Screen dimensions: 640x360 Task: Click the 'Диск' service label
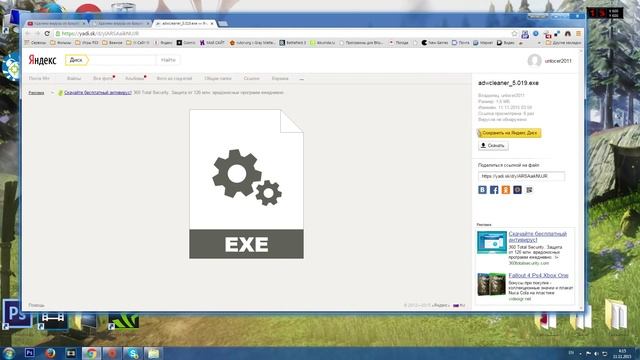(76, 60)
